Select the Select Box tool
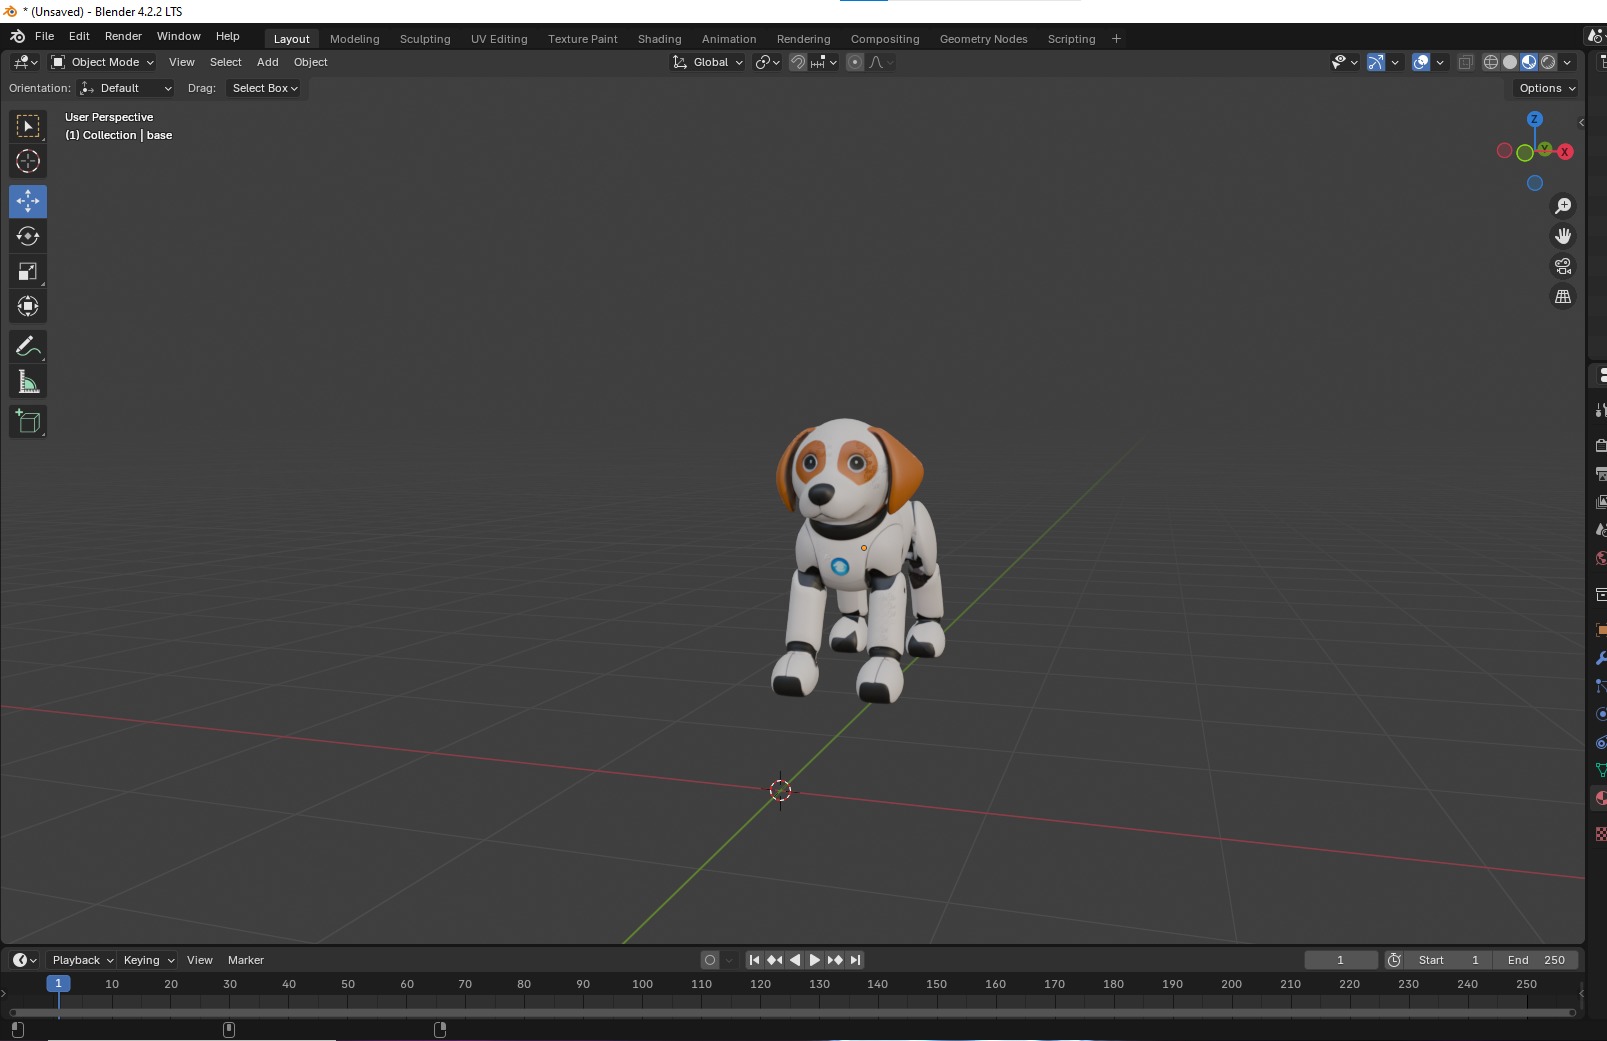 pos(28,126)
